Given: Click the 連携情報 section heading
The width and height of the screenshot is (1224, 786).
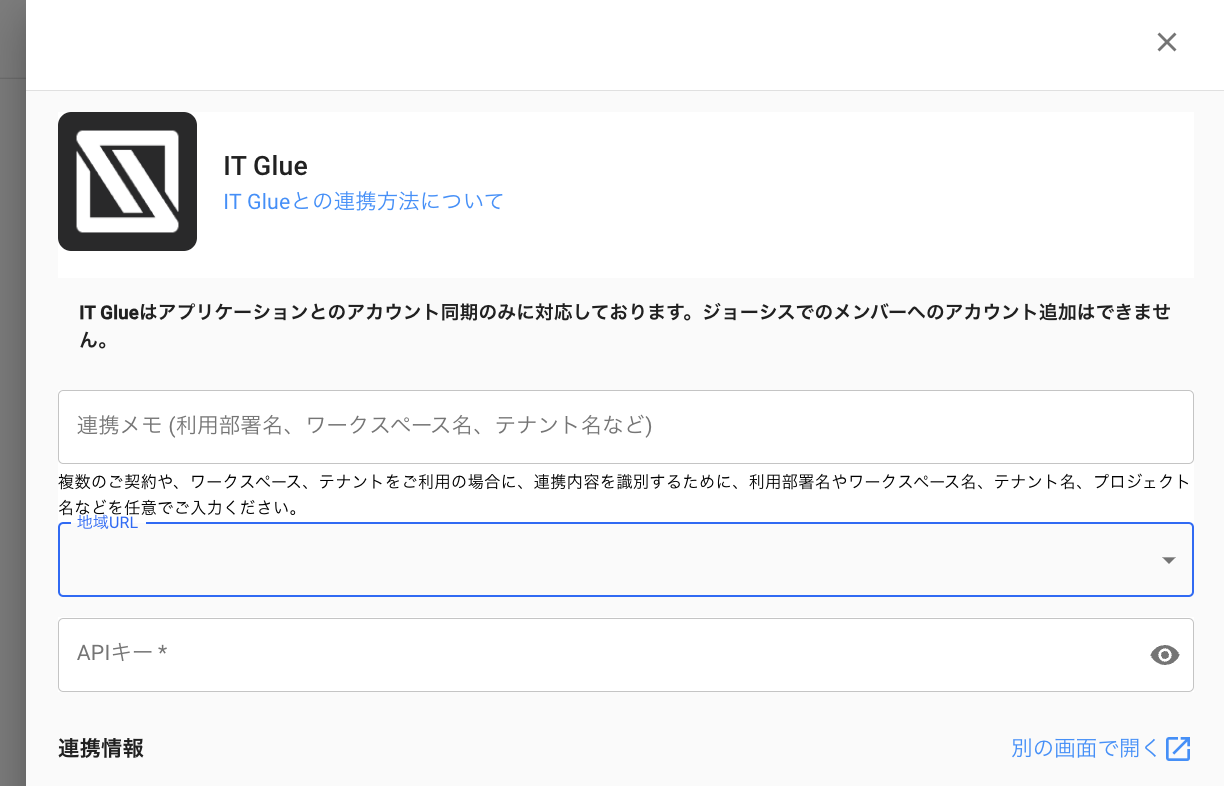Looking at the screenshot, I should pos(101,748).
